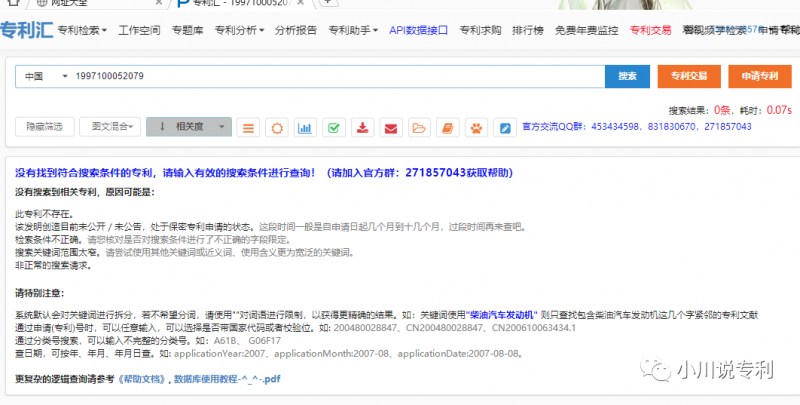Expand the 专利助手 menu
This screenshot has height=405, width=800.
(353, 30)
